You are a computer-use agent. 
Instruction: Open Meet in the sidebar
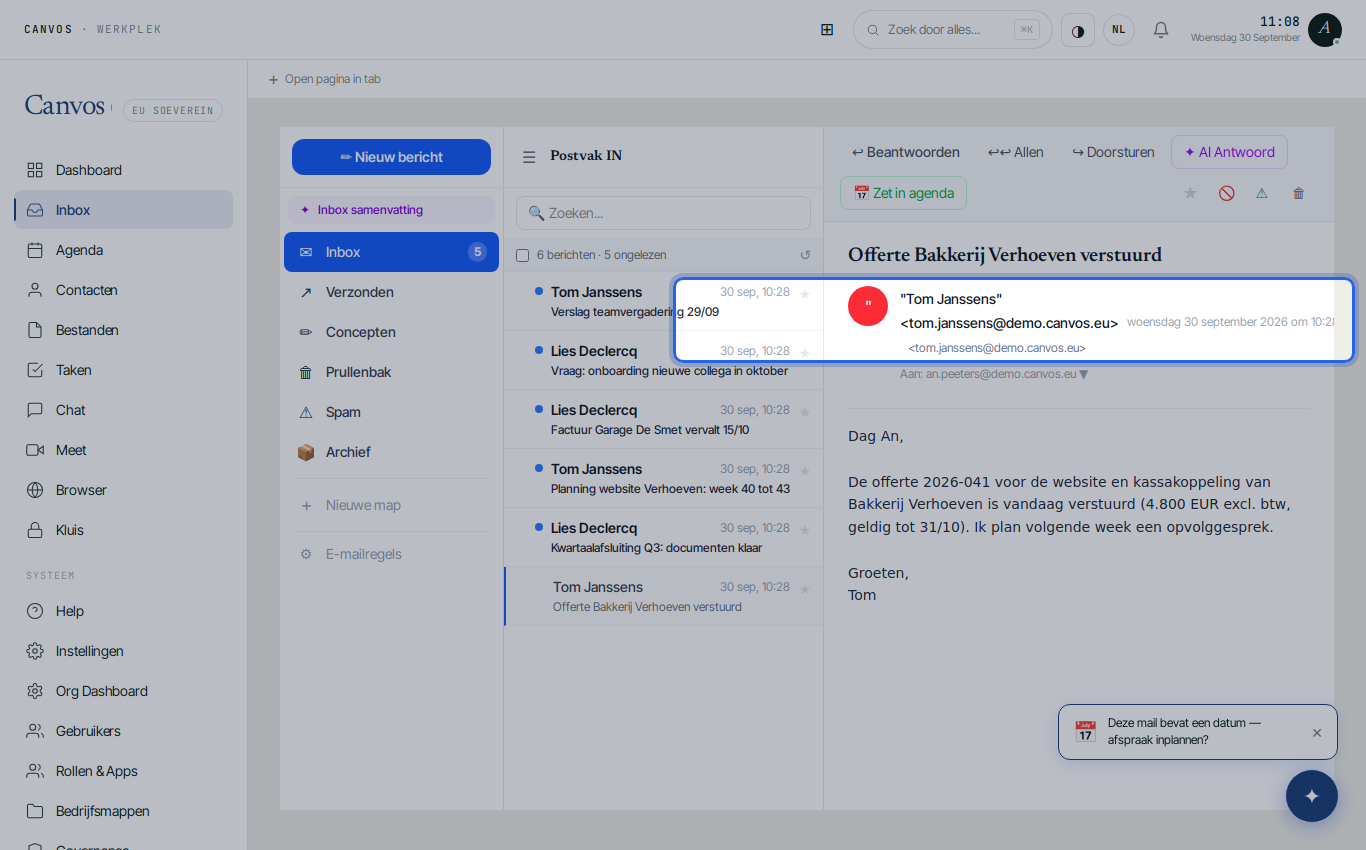(x=123, y=450)
